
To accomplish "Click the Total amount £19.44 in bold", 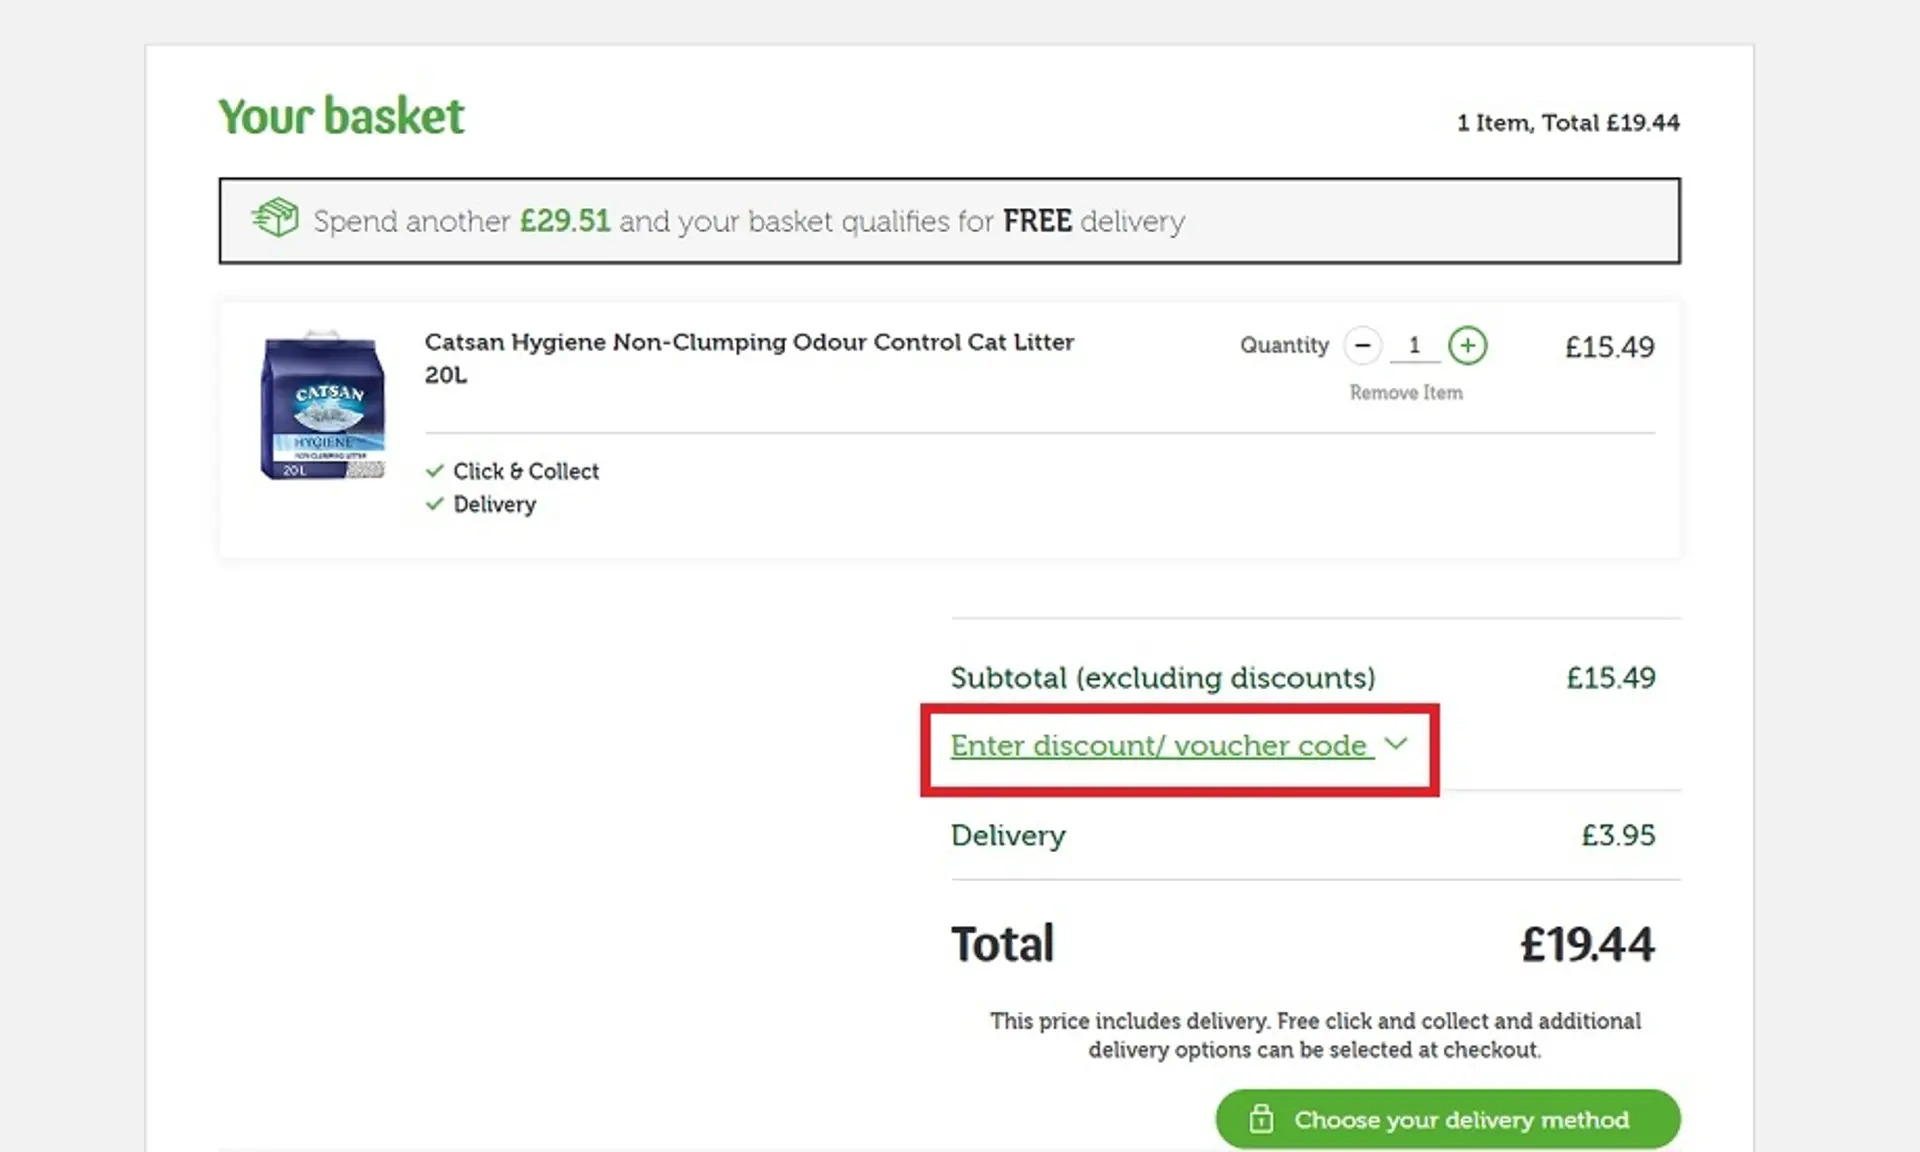I will click(x=1587, y=945).
